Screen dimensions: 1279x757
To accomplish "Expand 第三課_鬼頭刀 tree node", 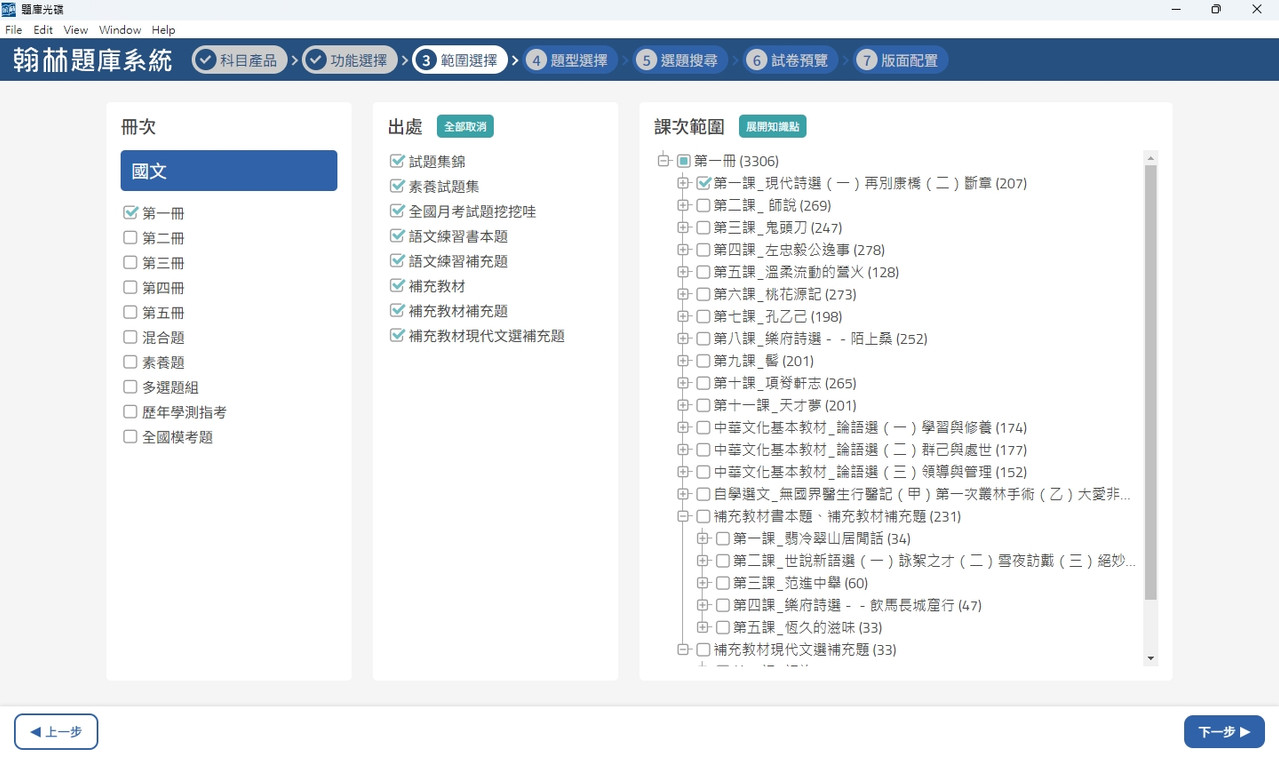I will pyautogui.click(x=683, y=227).
